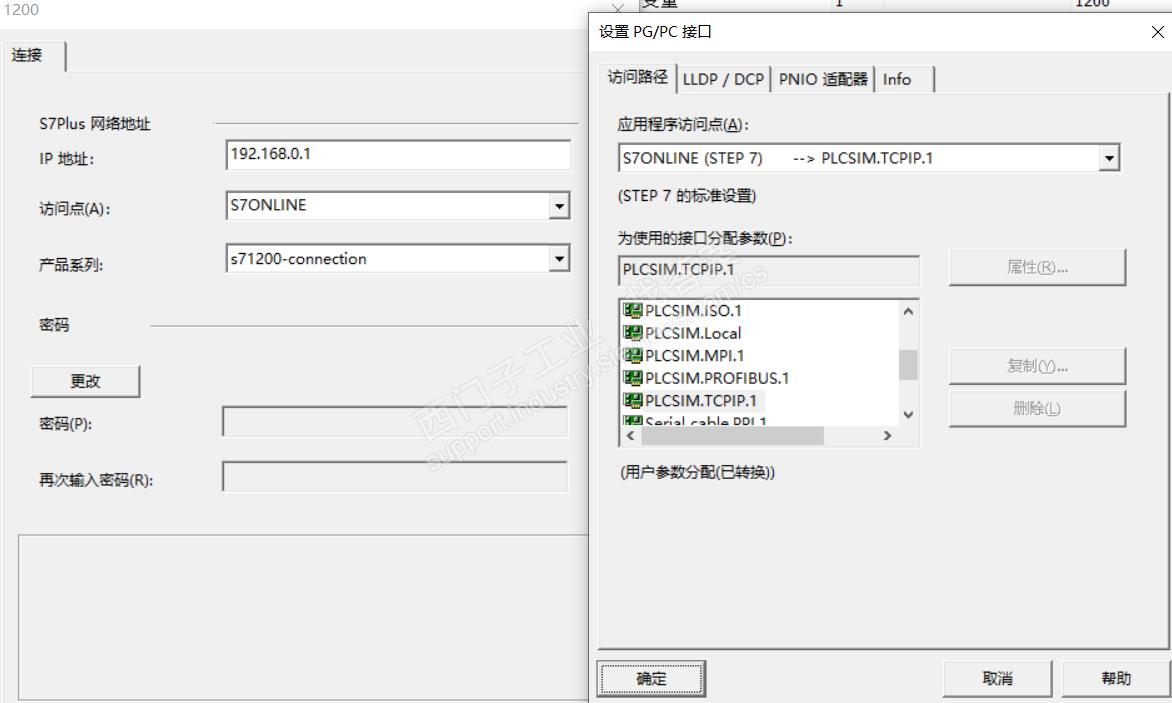
Task: Click the IP 地址 field showing 192.168.0.1
Action: [398, 155]
